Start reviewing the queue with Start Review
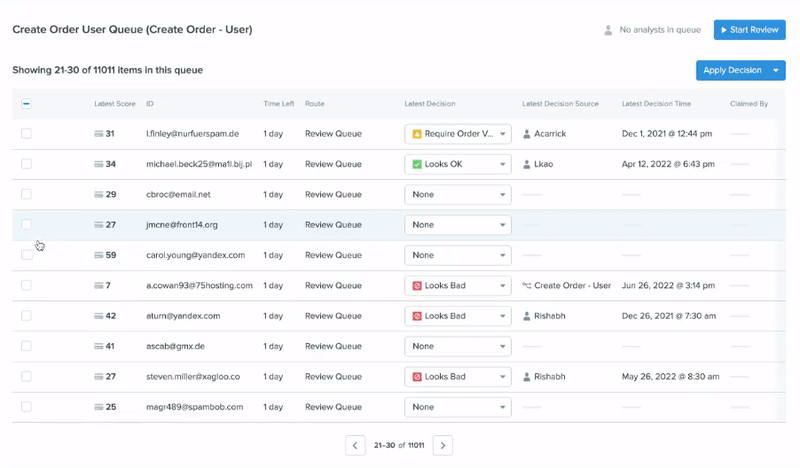The height and width of the screenshot is (468, 800). (x=749, y=30)
